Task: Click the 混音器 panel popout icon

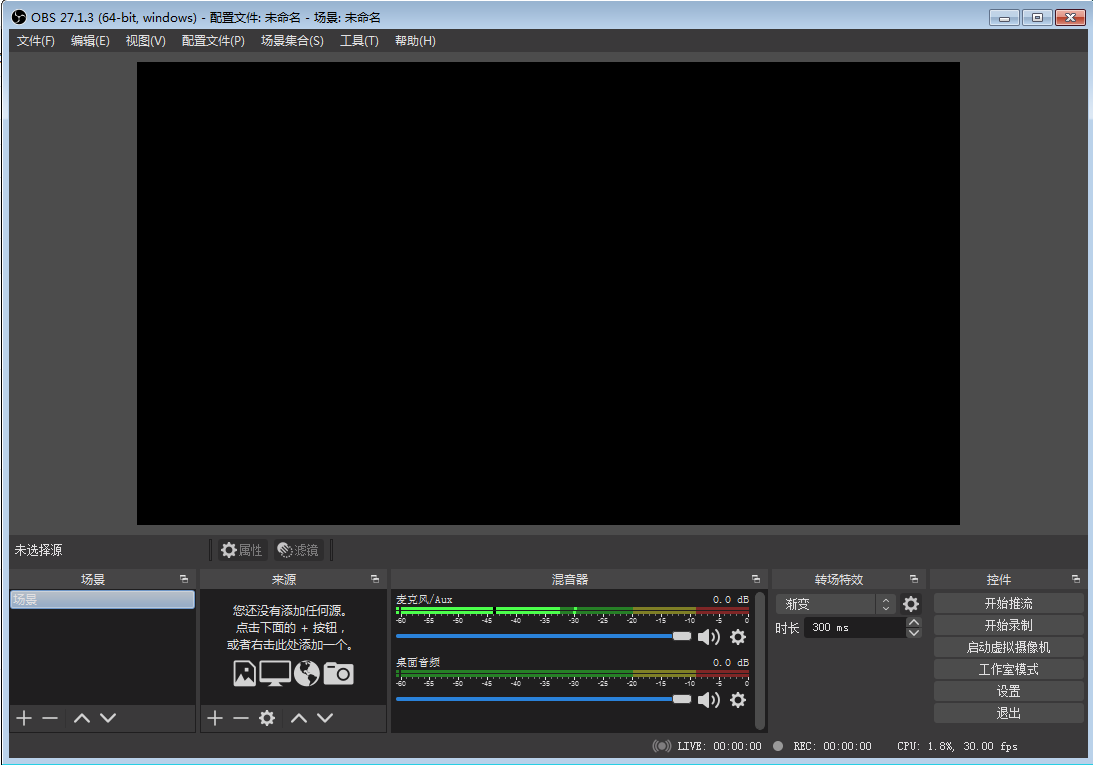Action: [x=756, y=578]
